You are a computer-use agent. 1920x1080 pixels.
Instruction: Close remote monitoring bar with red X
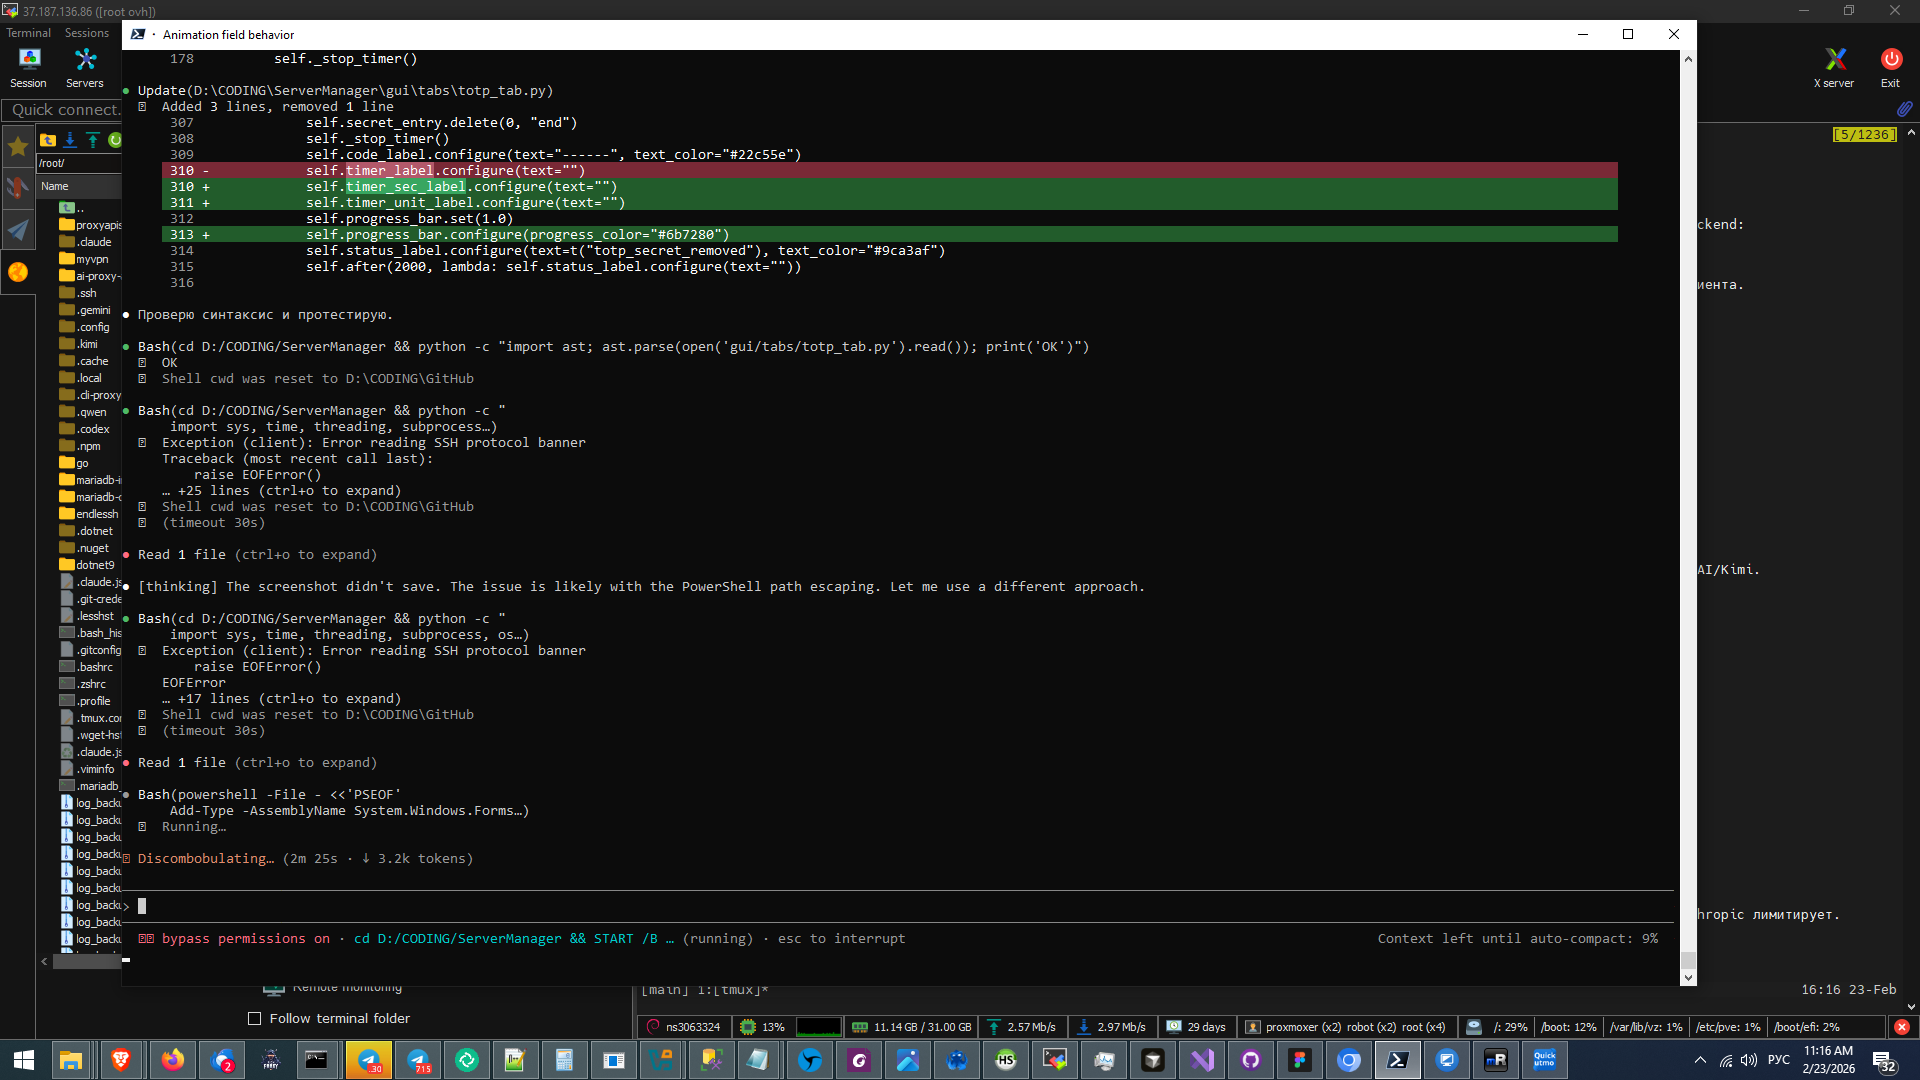1902,1027
